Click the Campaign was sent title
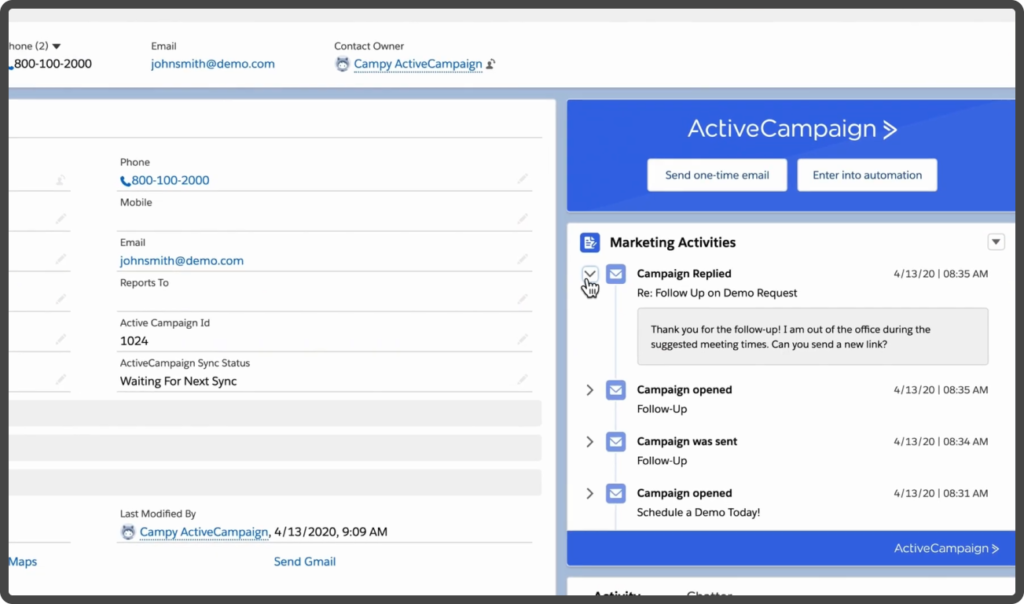Screen dimensions: 1024x604 click(687, 441)
